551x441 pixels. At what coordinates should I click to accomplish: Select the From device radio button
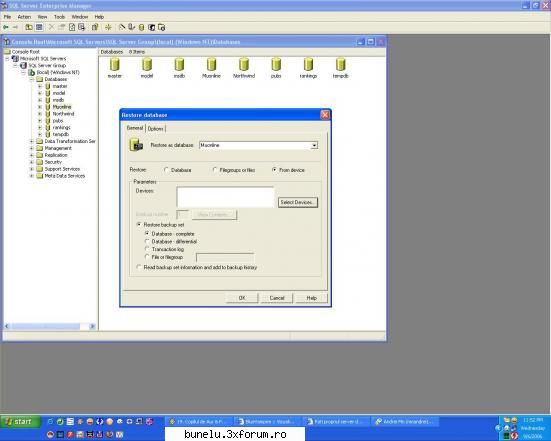tap(274, 170)
